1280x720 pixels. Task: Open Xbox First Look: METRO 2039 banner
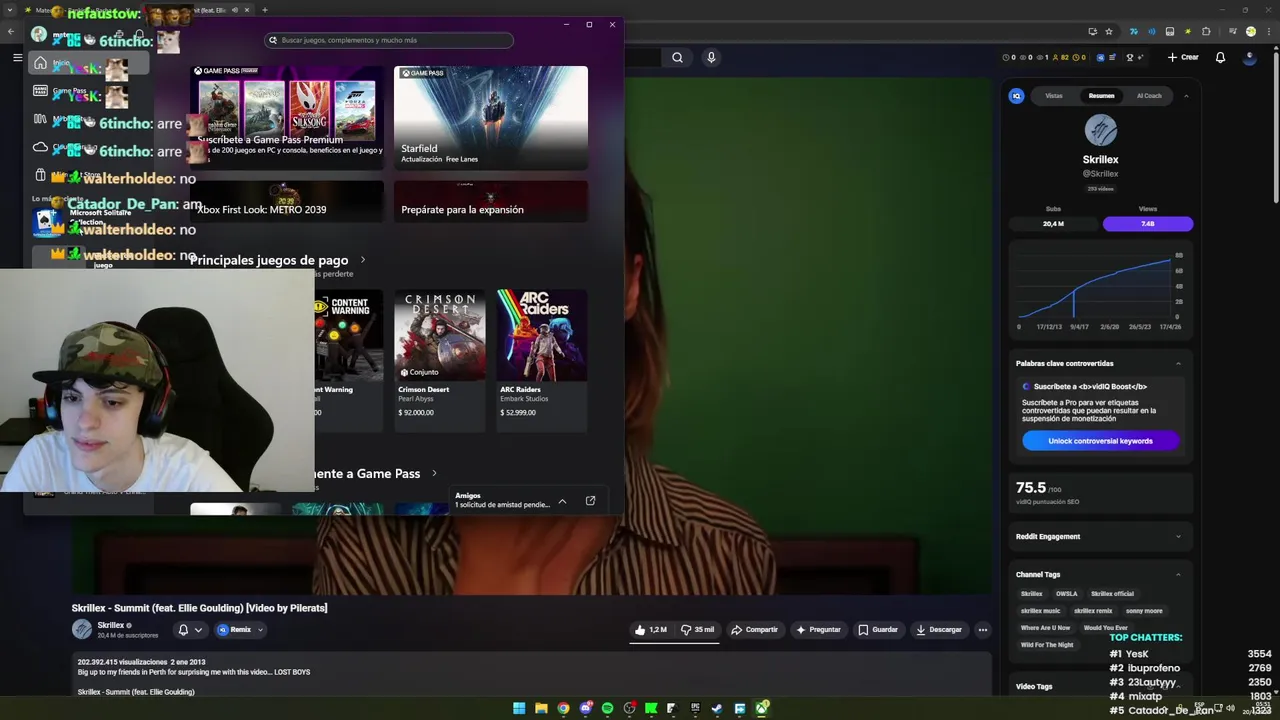(287, 201)
